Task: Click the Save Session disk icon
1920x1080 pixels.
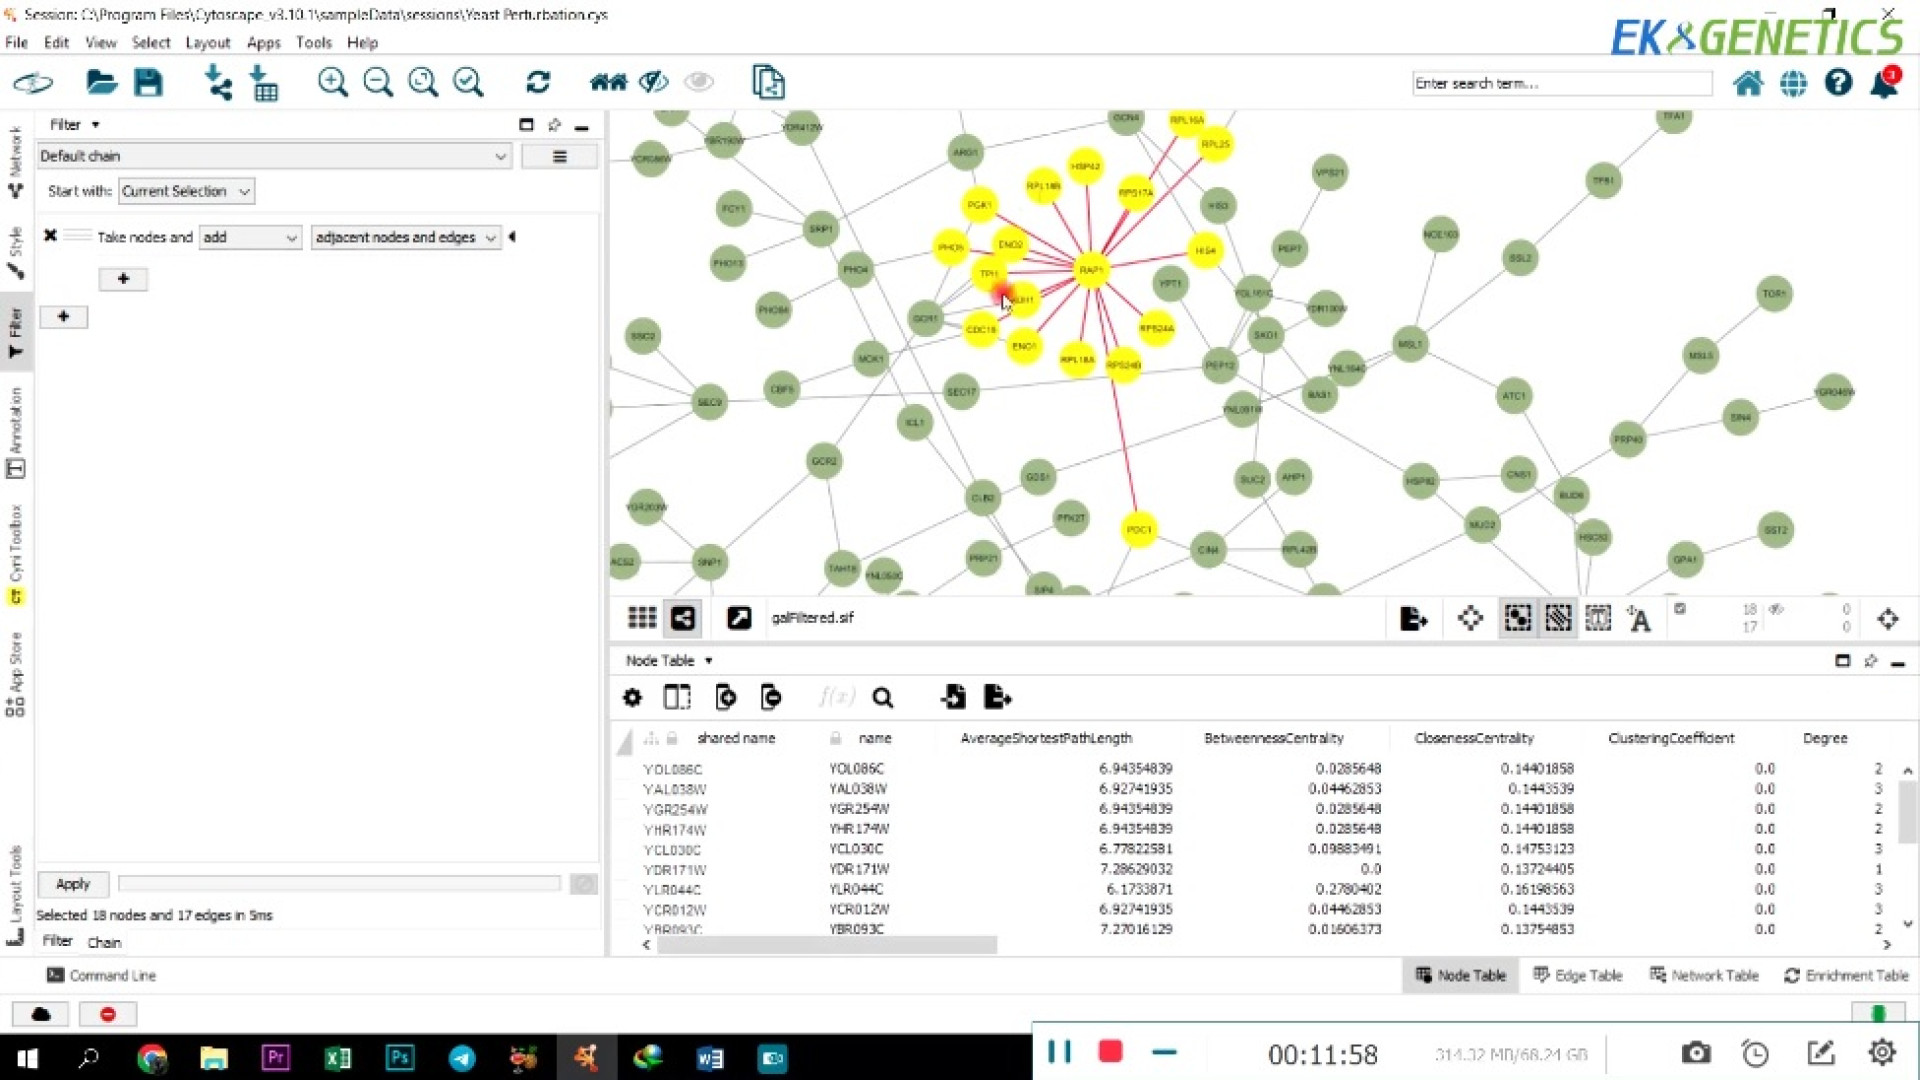Action: pos(148,83)
